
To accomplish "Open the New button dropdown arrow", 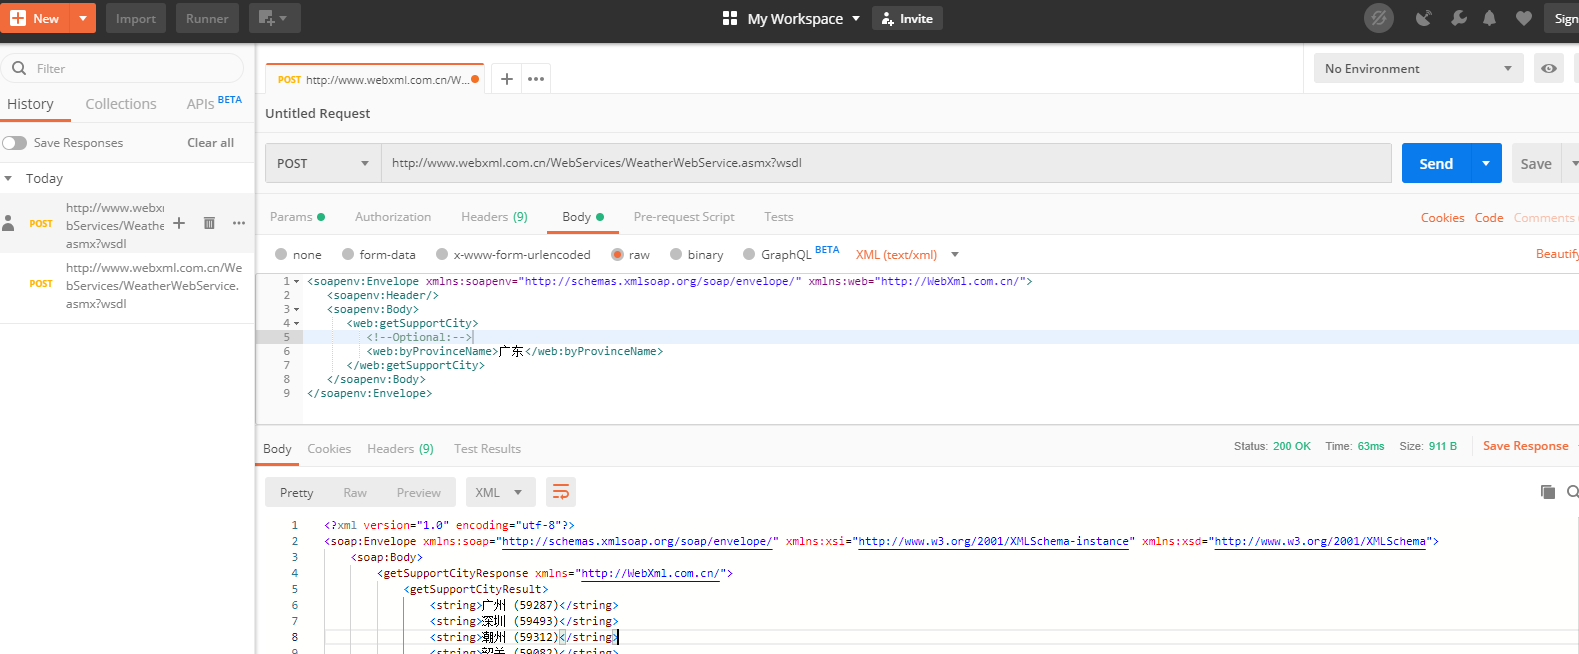I will tap(83, 18).
